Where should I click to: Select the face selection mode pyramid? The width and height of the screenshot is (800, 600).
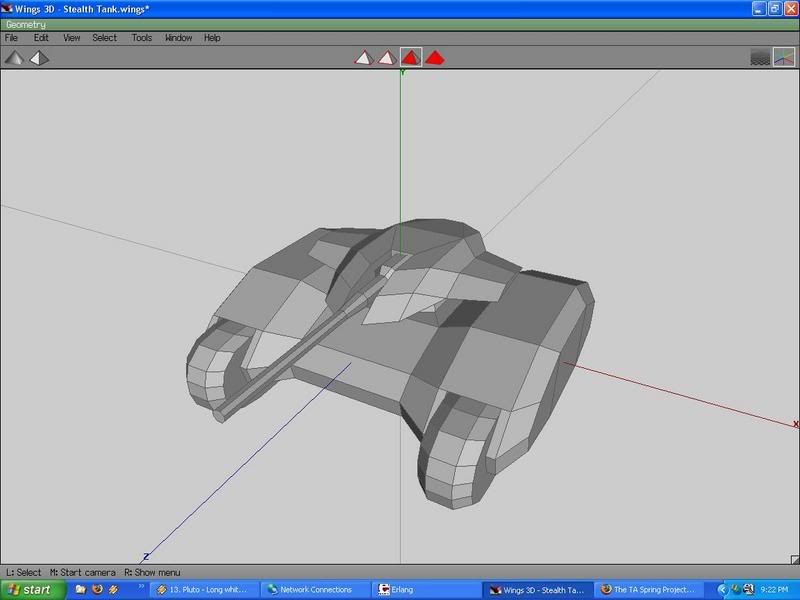point(411,58)
